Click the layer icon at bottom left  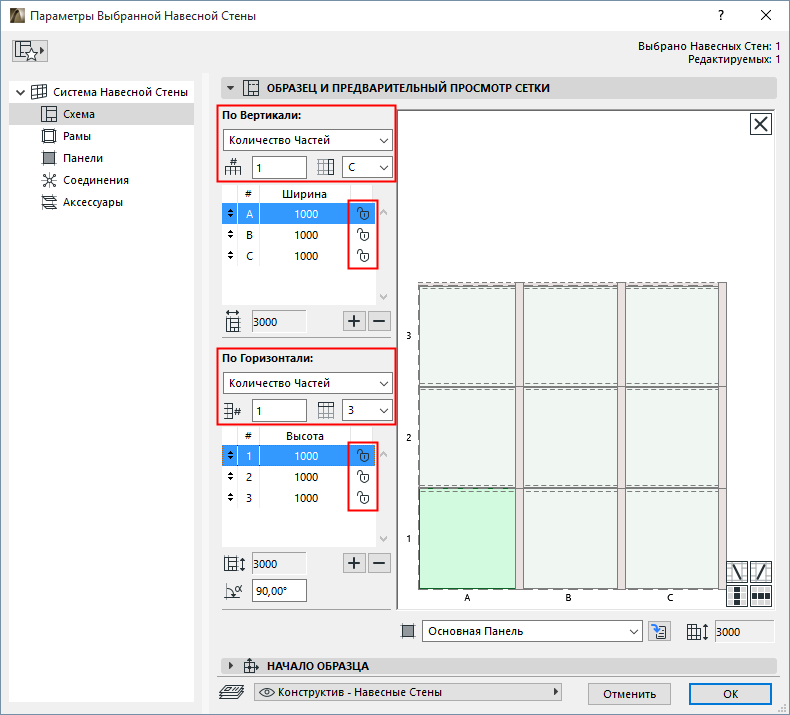coord(232,692)
